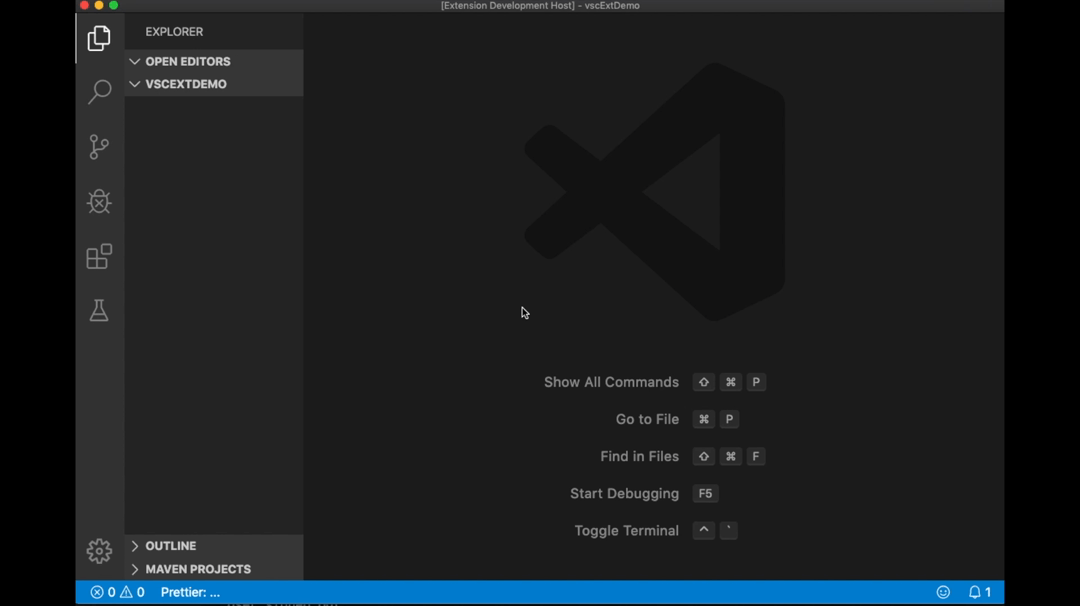The height and width of the screenshot is (606, 1080).
Task: Click the Show All Commands label
Action: tap(612, 382)
